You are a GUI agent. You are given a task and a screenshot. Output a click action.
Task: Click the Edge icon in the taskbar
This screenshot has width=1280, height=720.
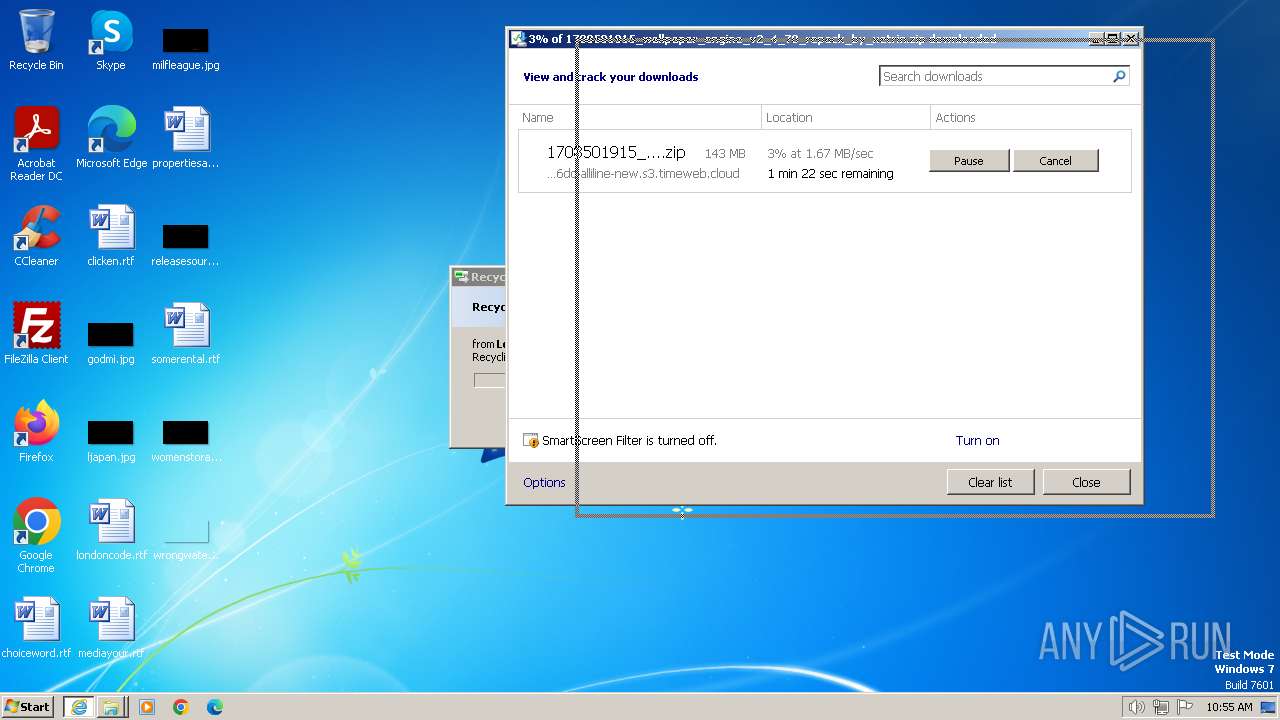tap(215, 707)
